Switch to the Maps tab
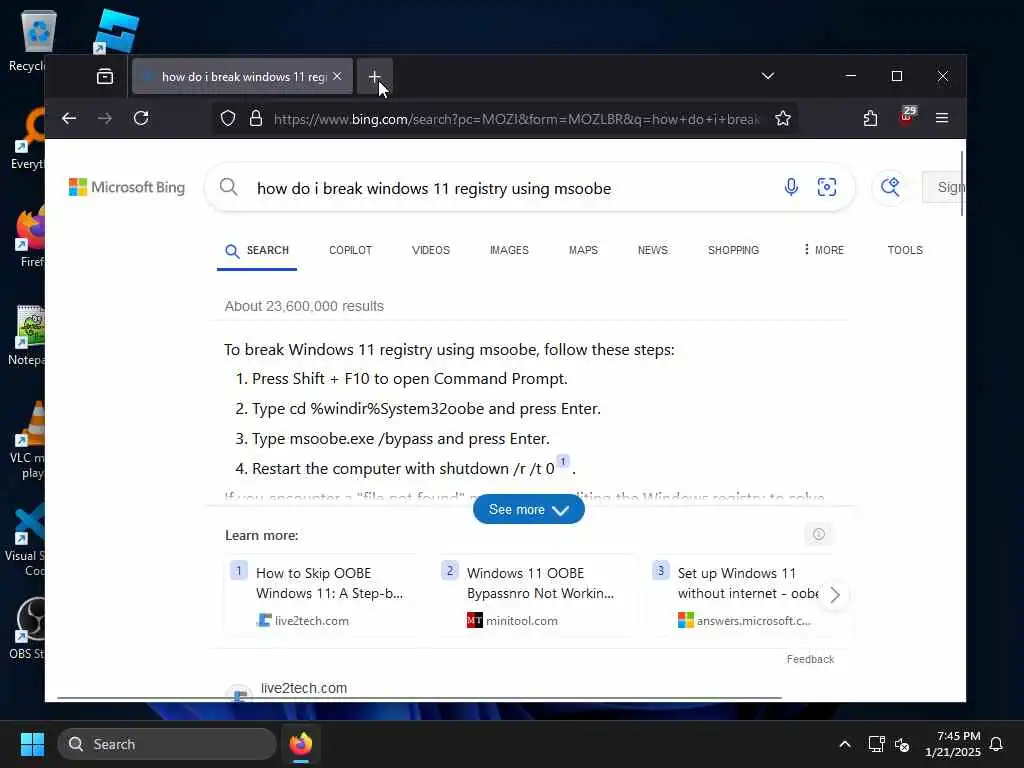Image resolution: width=1024 pixels, height=768 pixels. [583, 250]
